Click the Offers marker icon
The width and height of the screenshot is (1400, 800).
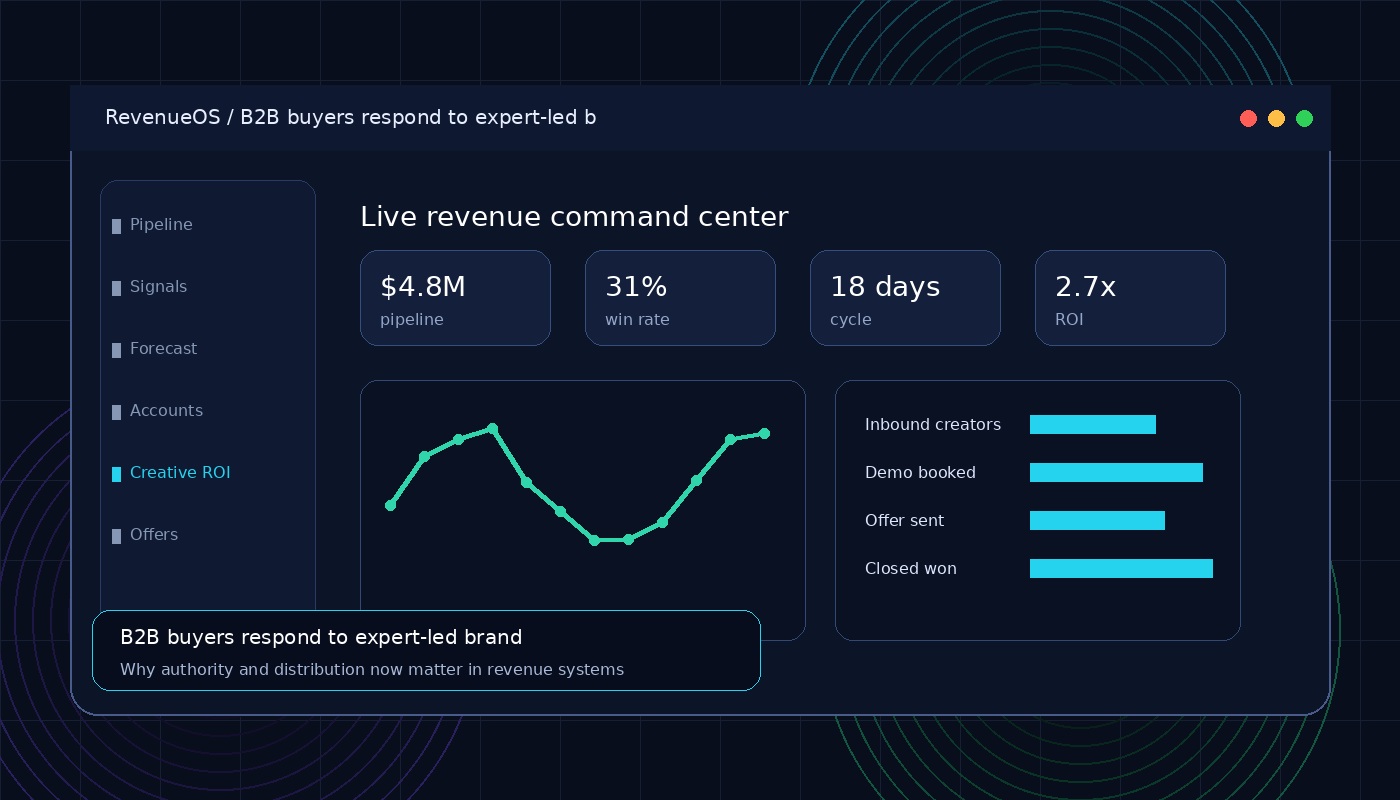116,537
